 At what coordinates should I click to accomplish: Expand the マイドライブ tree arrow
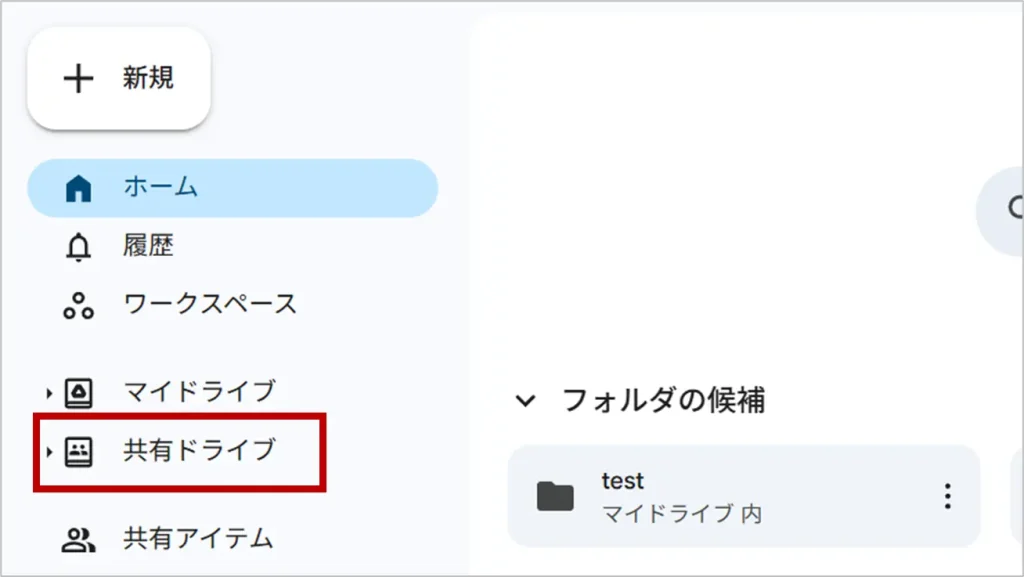click(x=49, y=392)
